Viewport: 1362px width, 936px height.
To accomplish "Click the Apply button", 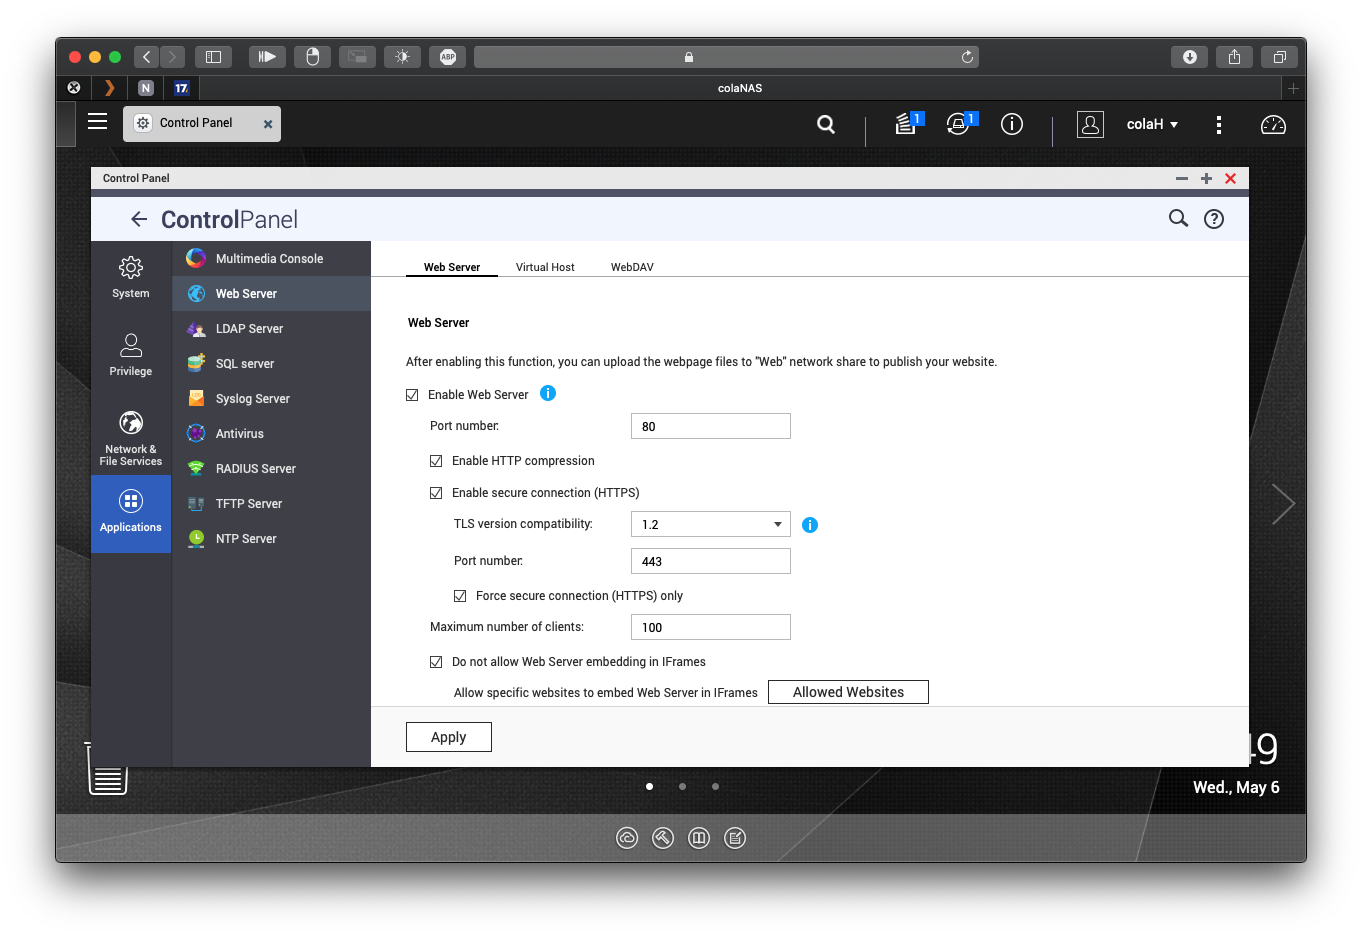I will (x=448, y=737).
